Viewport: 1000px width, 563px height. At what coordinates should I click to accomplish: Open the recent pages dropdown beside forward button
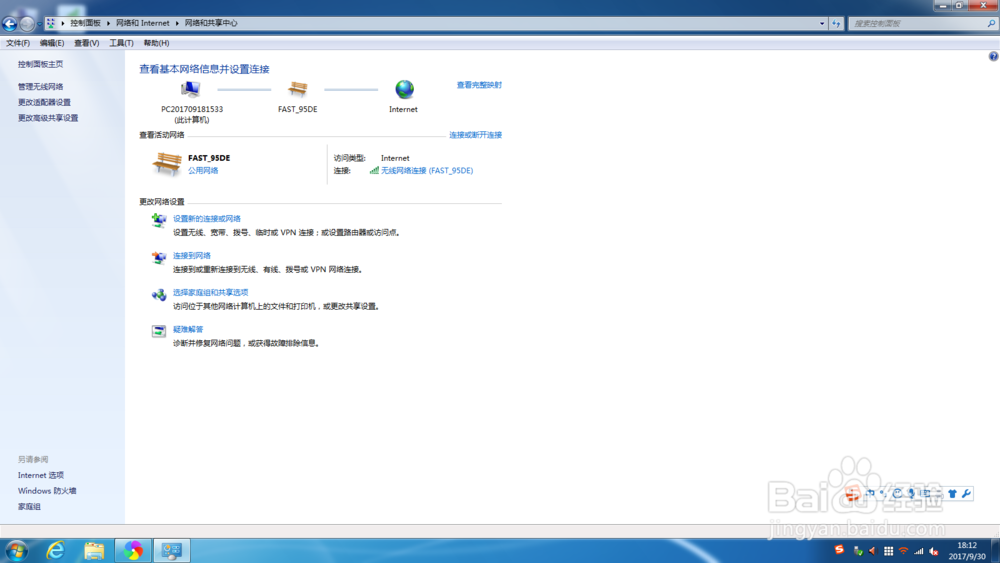pyautogui.click(x=40, y=24)
